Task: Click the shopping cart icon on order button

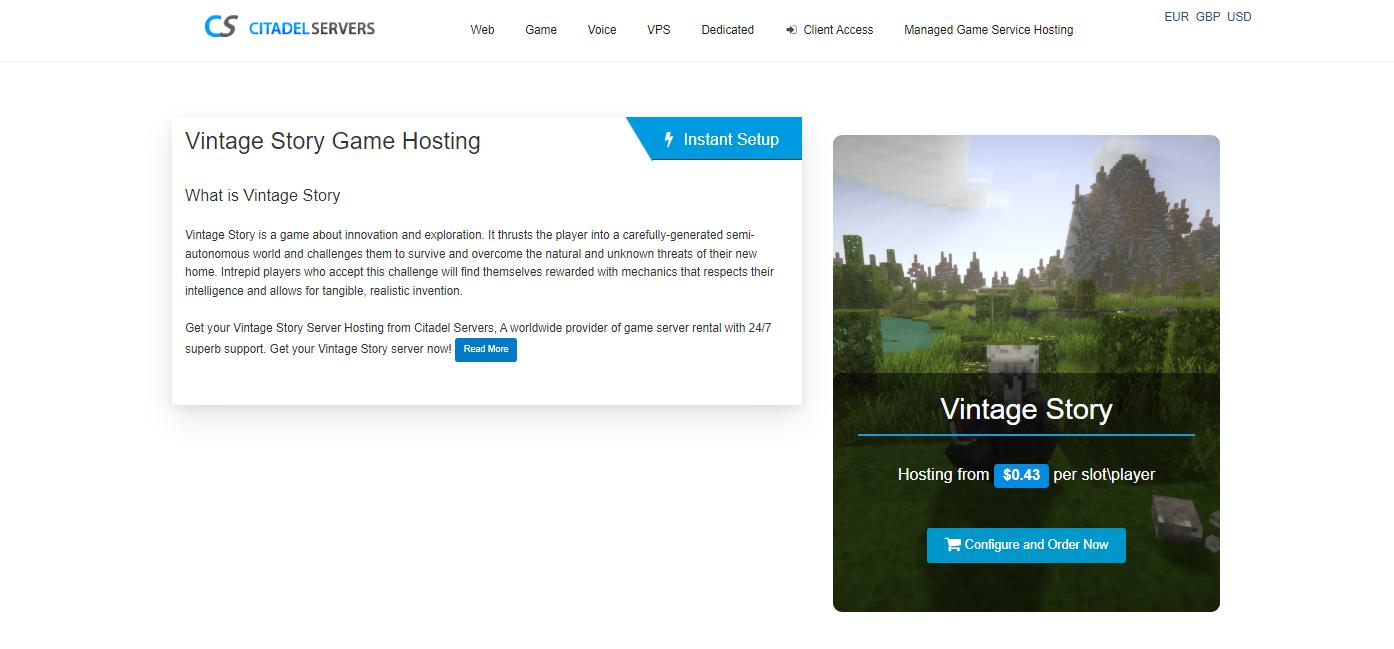Action: point(953,545)
